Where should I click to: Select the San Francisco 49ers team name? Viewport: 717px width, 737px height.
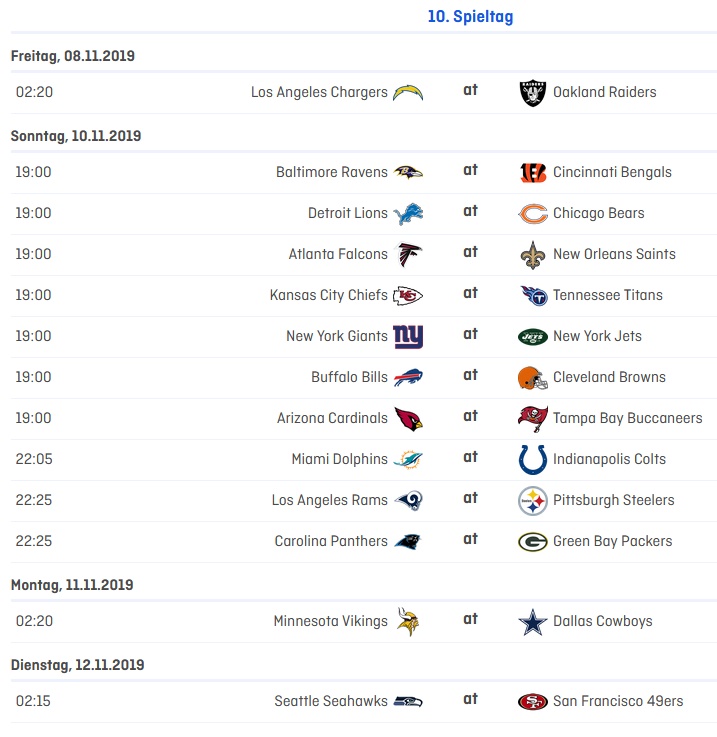click(x=618, y=701)
